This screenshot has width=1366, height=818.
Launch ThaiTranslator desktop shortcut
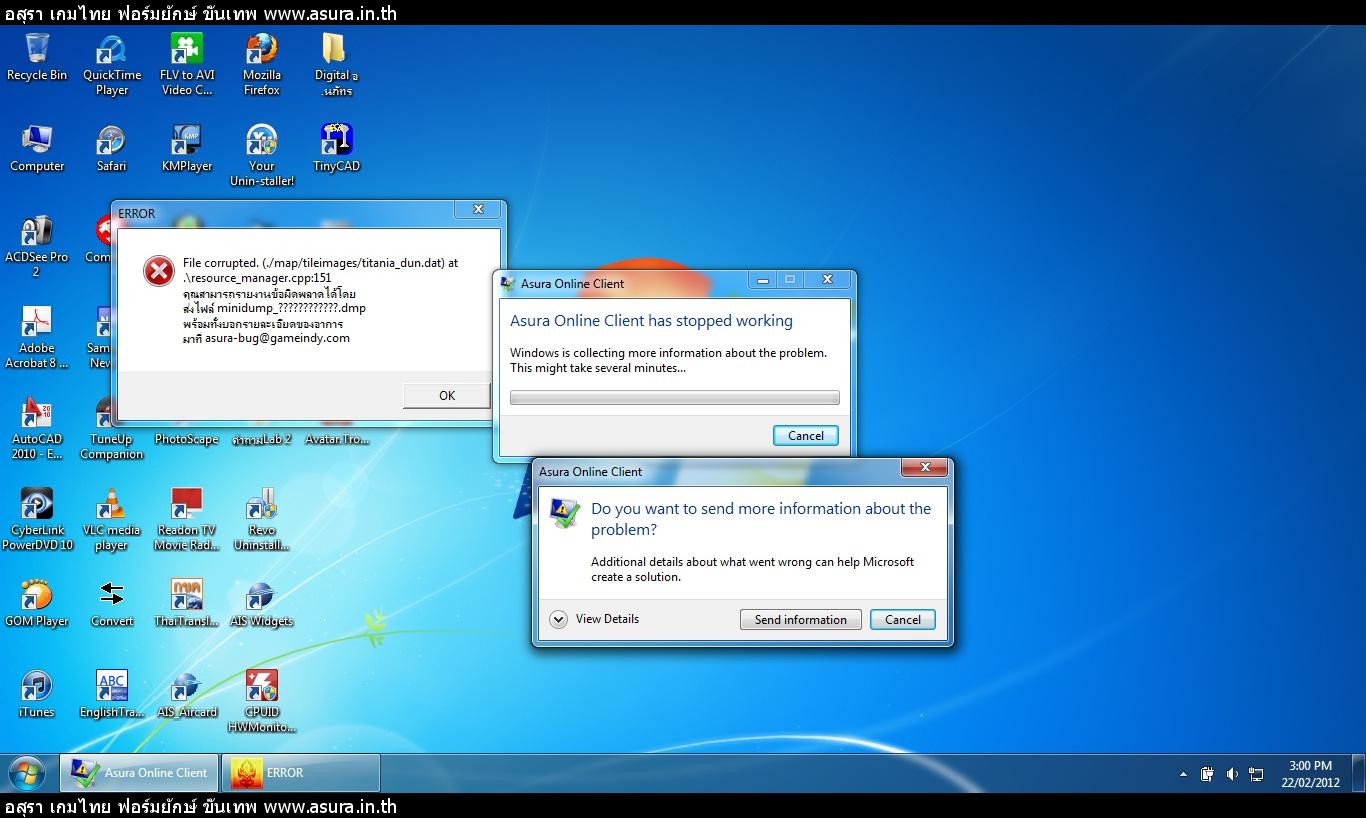click(187, 603)
